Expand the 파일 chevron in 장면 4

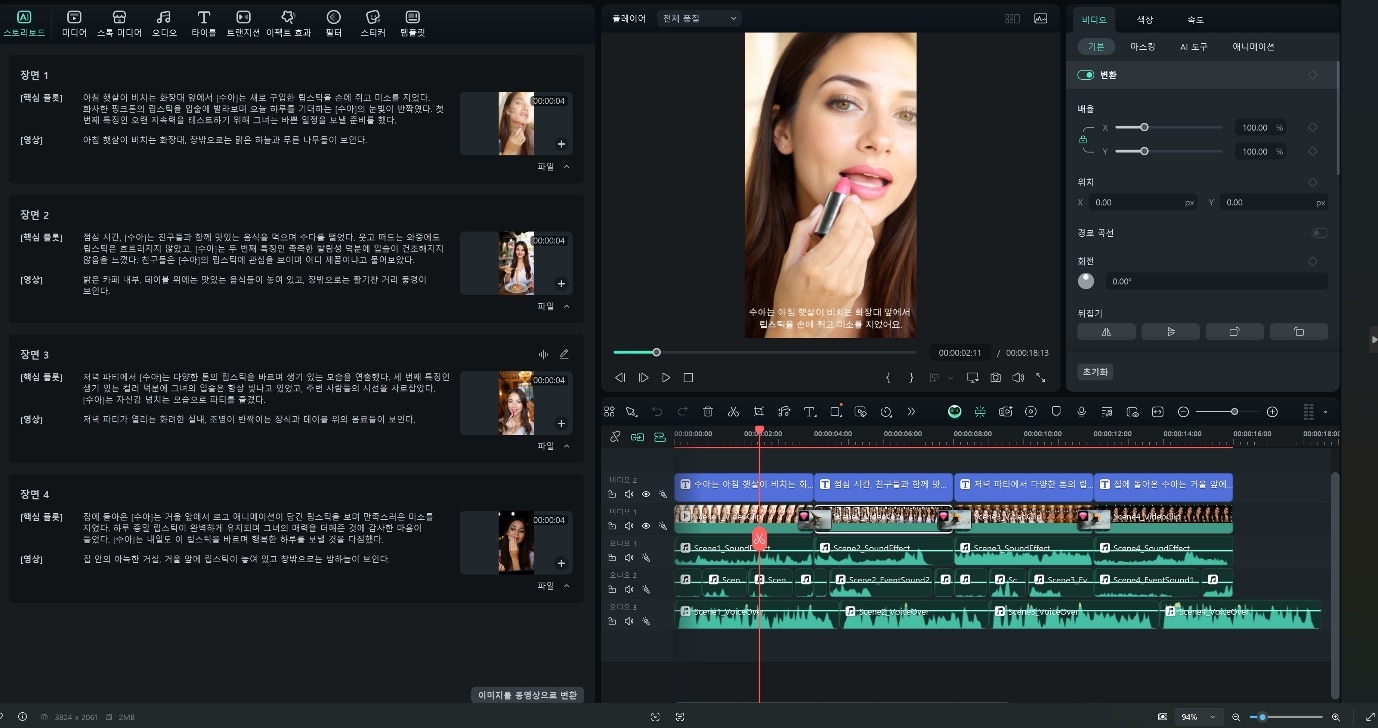[x=567, y=586]
